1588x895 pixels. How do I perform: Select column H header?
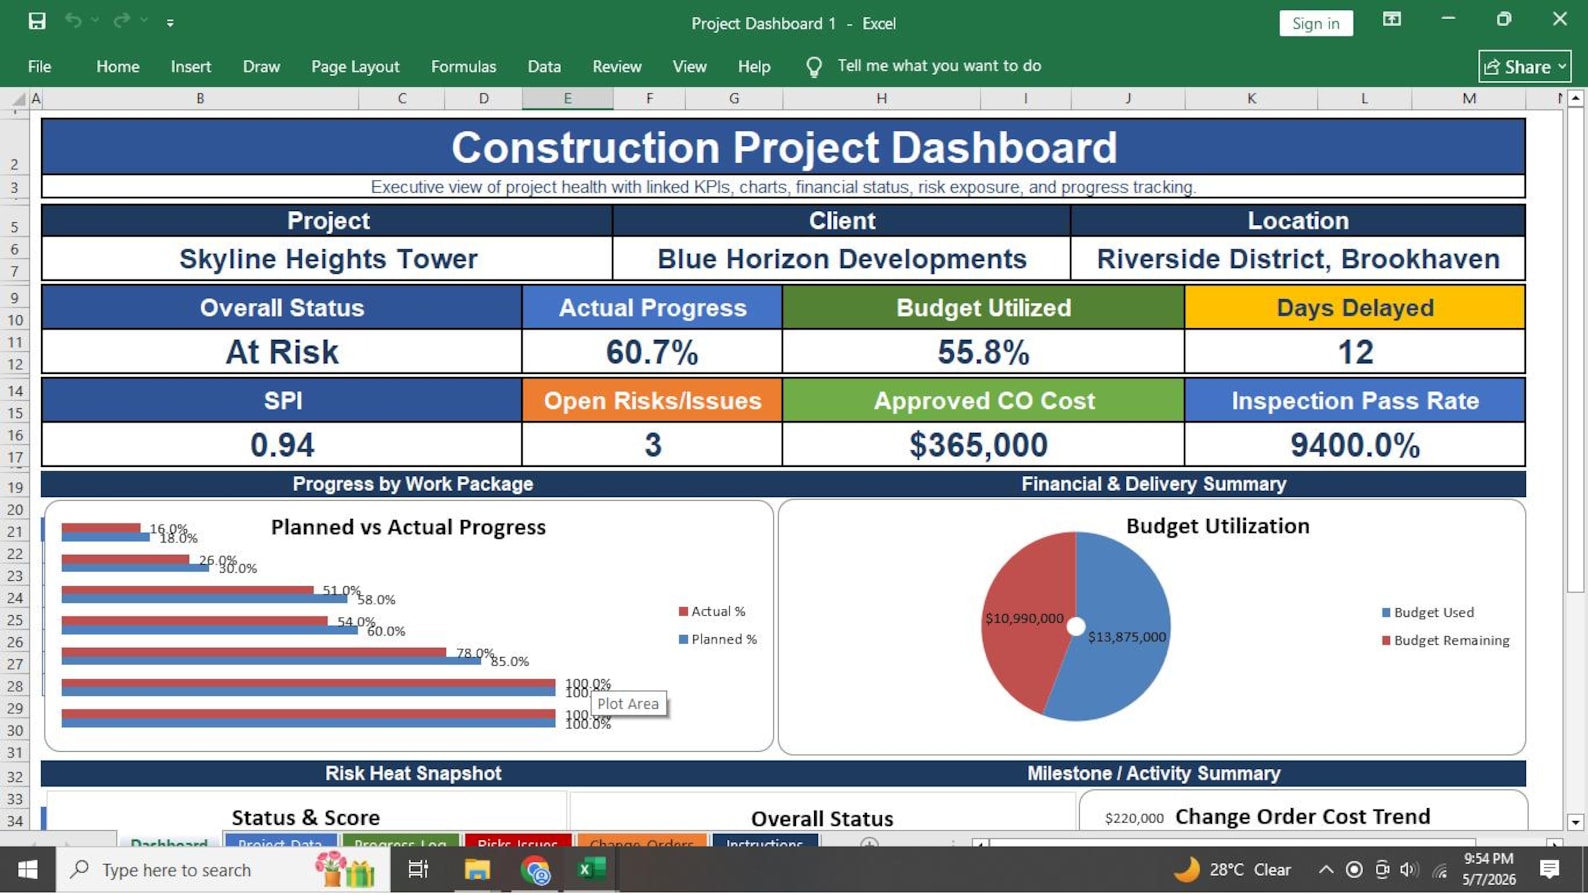pos(881,99)
